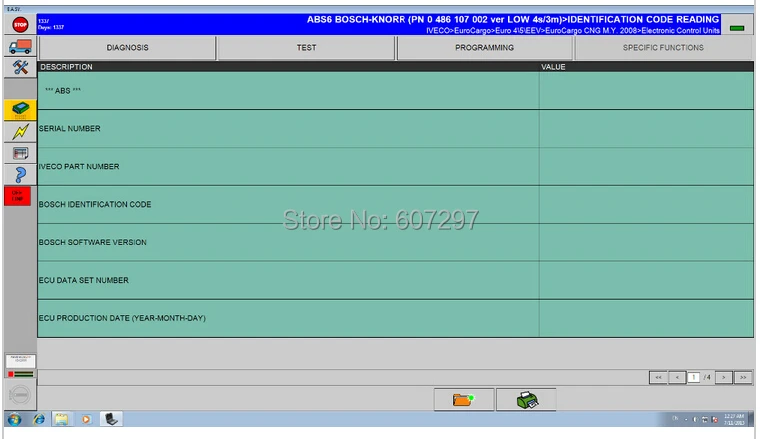760x439 pixels.
Task: Select the IVECO PART NUMBER row
Action: pyautogui.click(x=396, y=167)
